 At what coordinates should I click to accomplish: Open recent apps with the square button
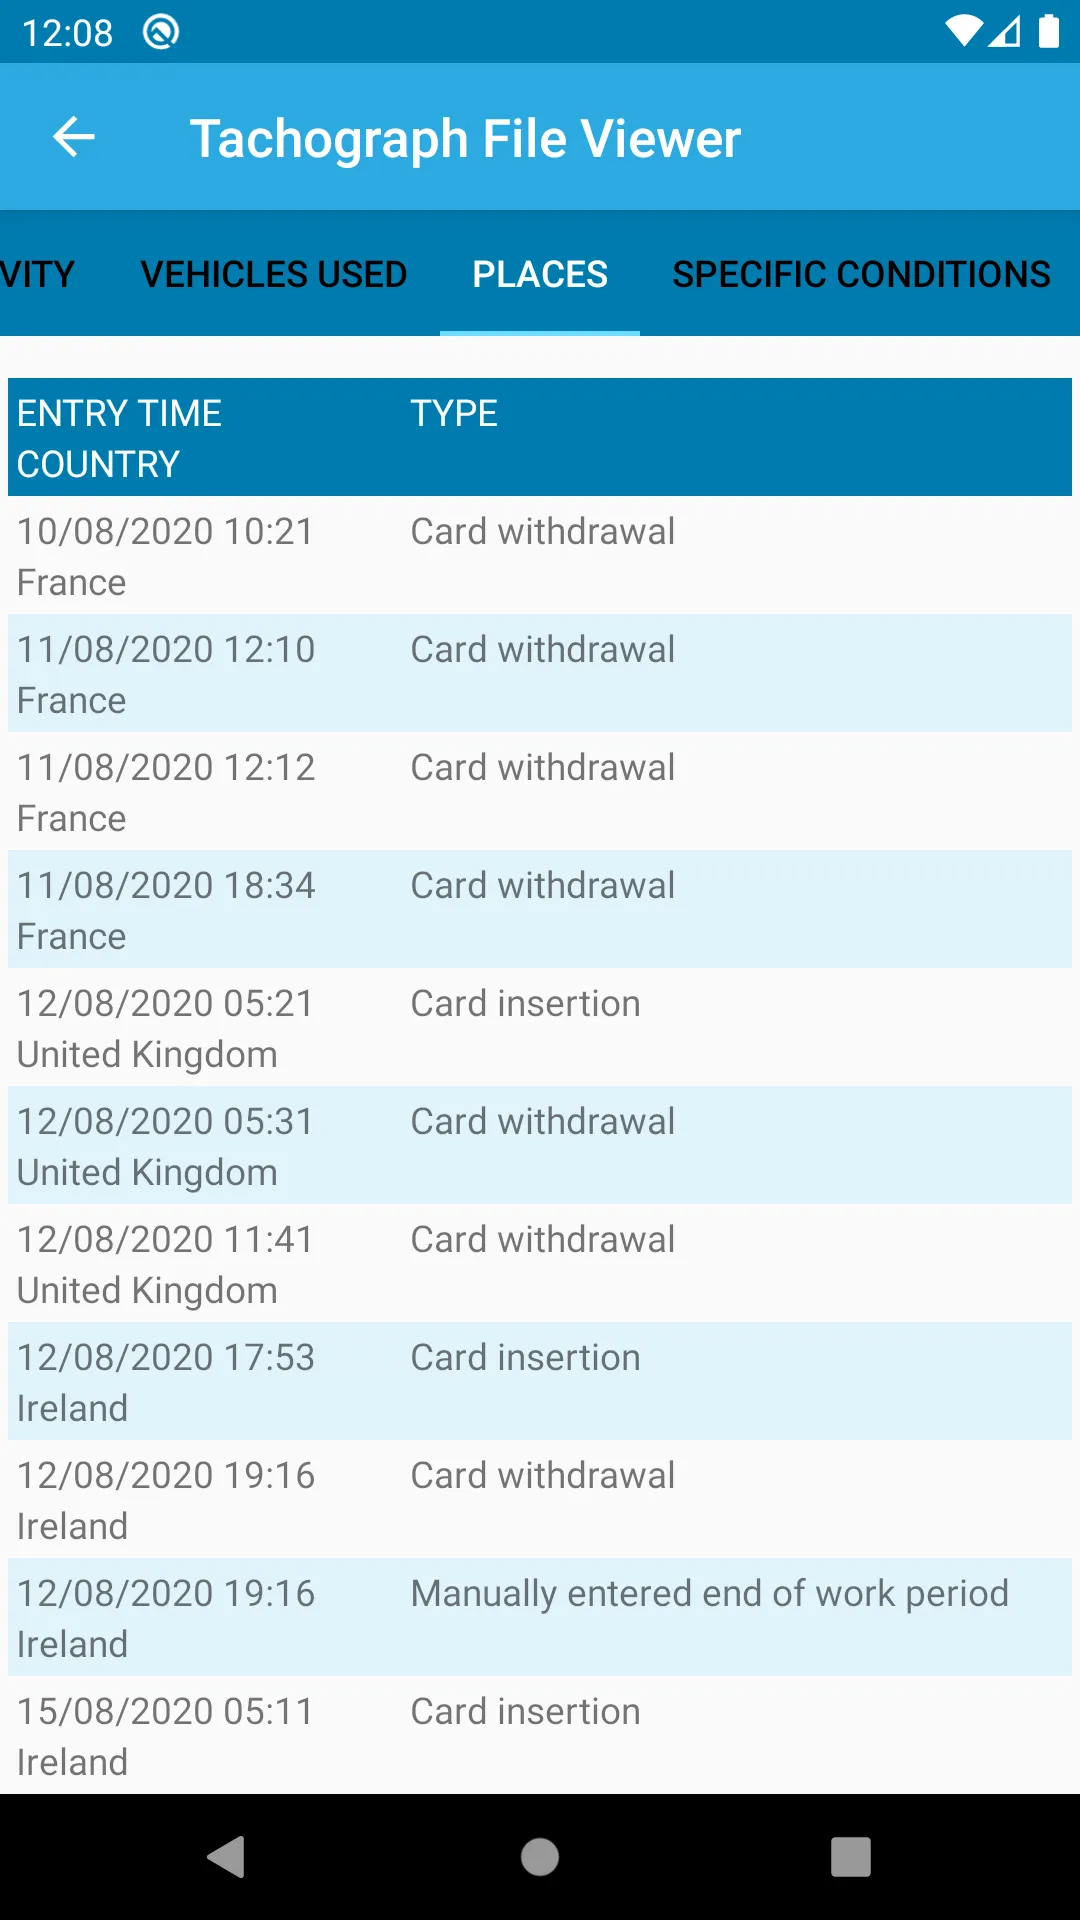point(850,1857)
